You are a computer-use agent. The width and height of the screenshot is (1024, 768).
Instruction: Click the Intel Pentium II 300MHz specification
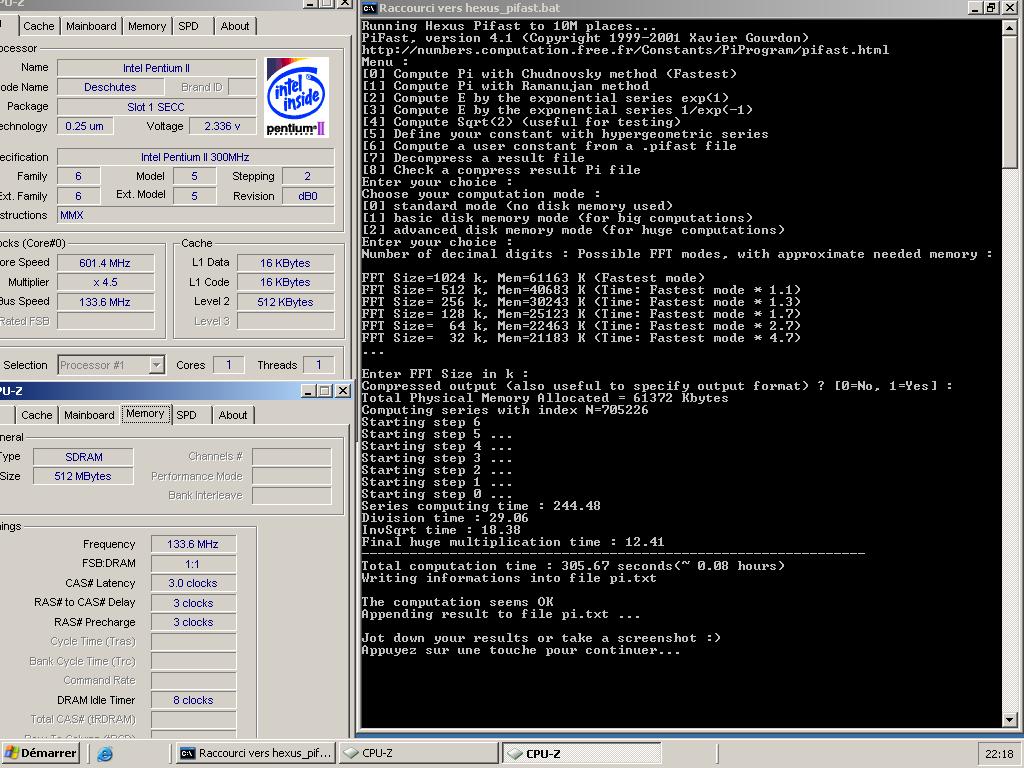click(195, 157)
